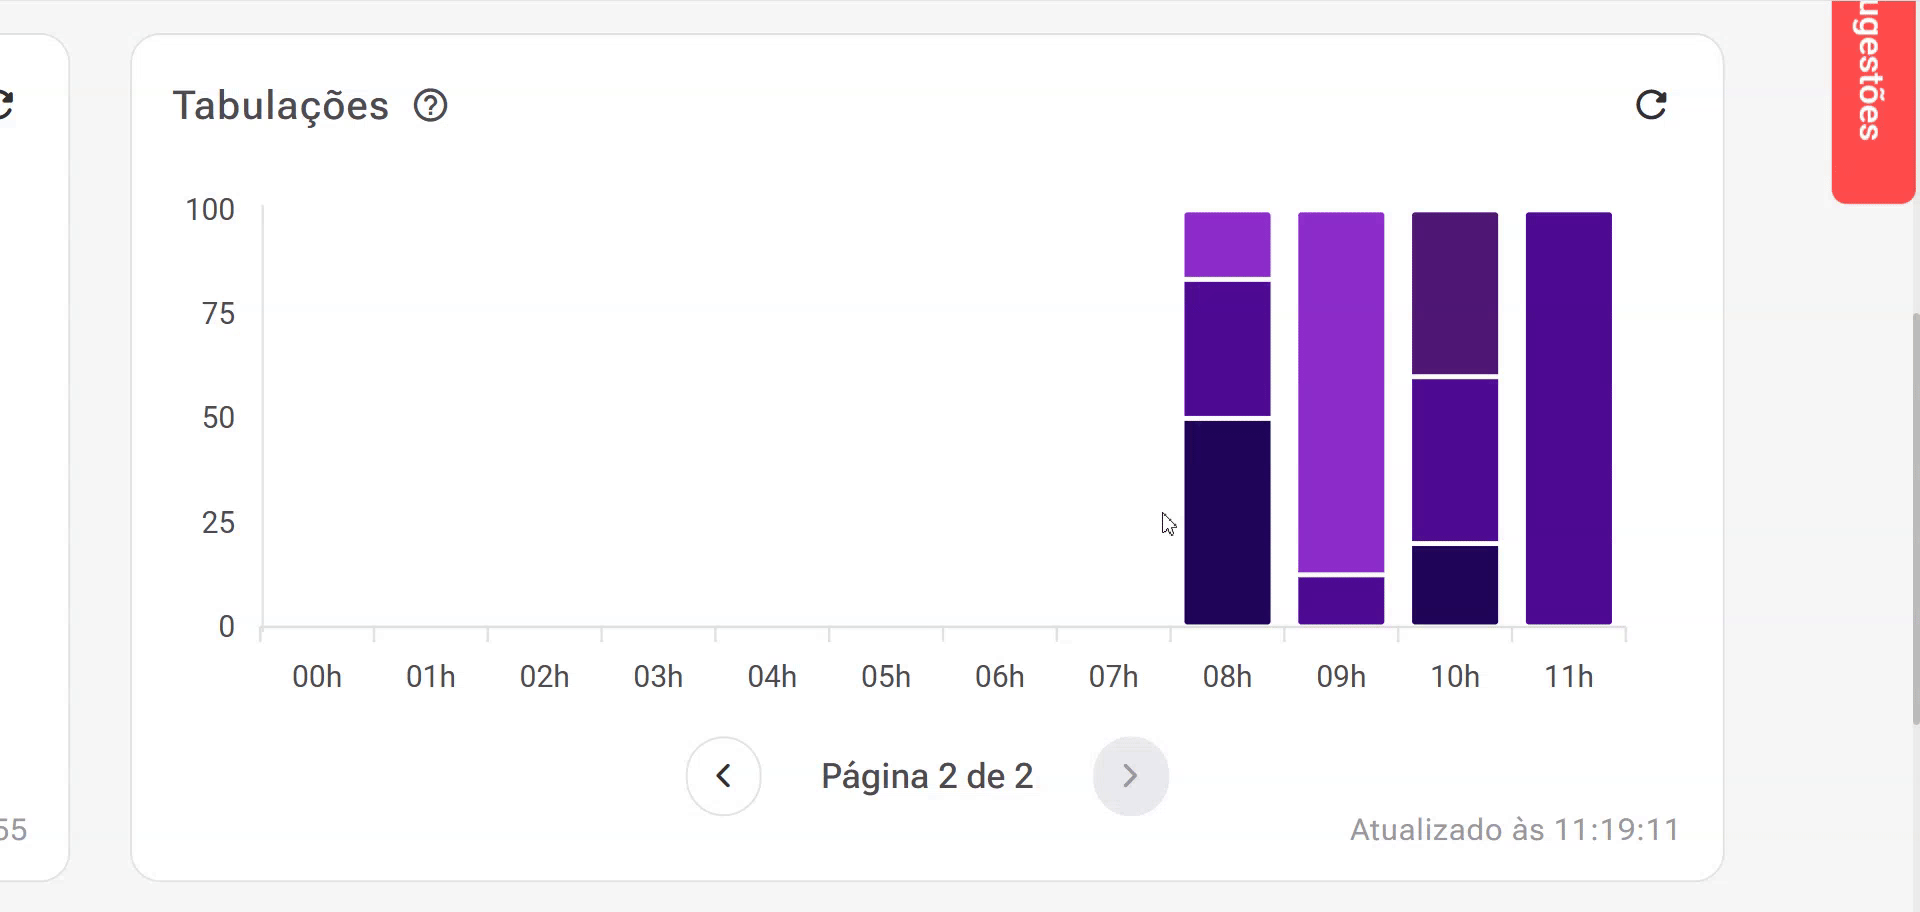Image resolution: width=1920 pixels, height=912 pixels.
Task: Click the 'Atualizado às 11:19:11' timestamp
Action: pyautogui.click(x=1514, y=830)
